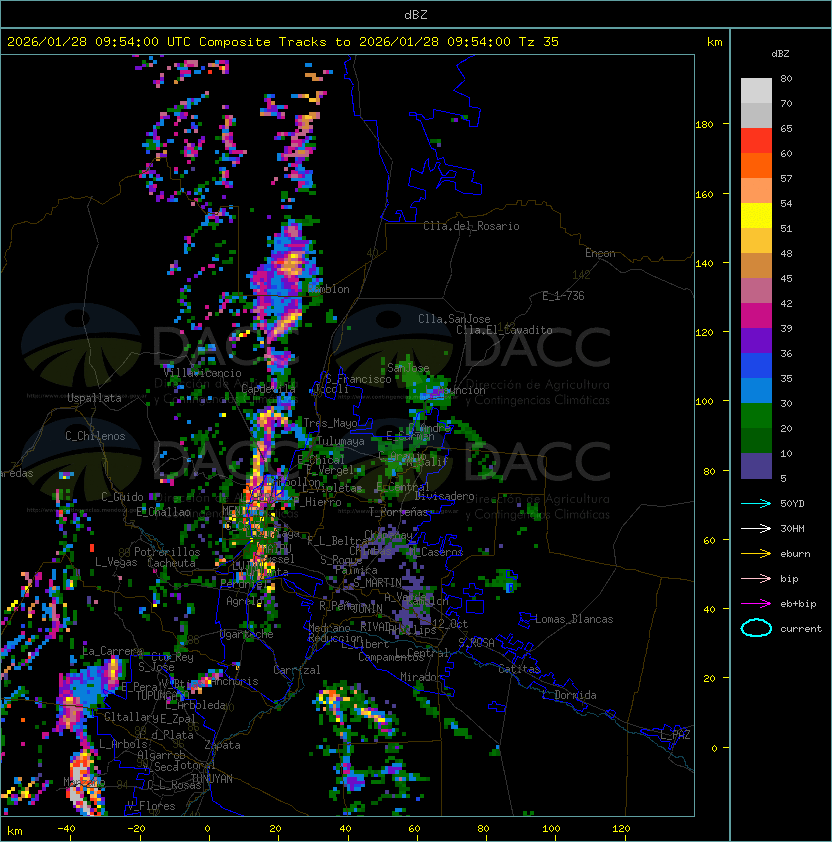
Task: Click the Catitas label on the map
Action: pyautogui.click(x=519, y=669)
